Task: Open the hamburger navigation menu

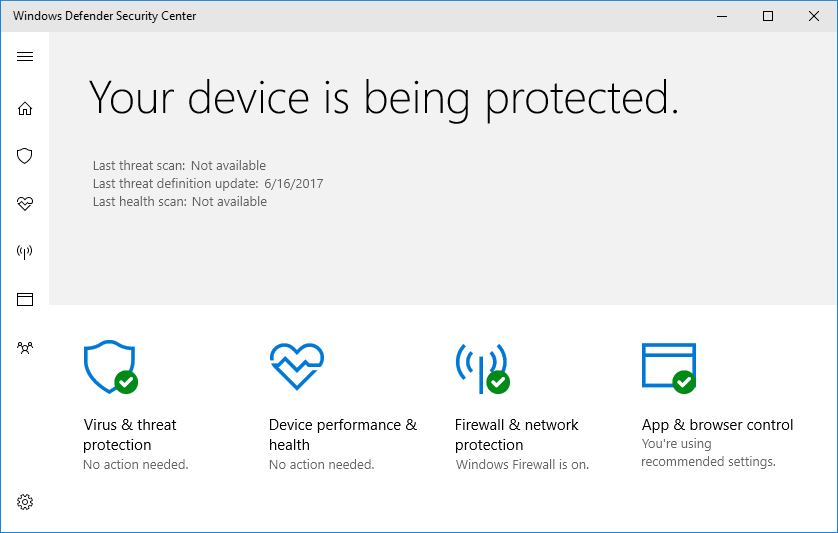Action: point(25,57)
